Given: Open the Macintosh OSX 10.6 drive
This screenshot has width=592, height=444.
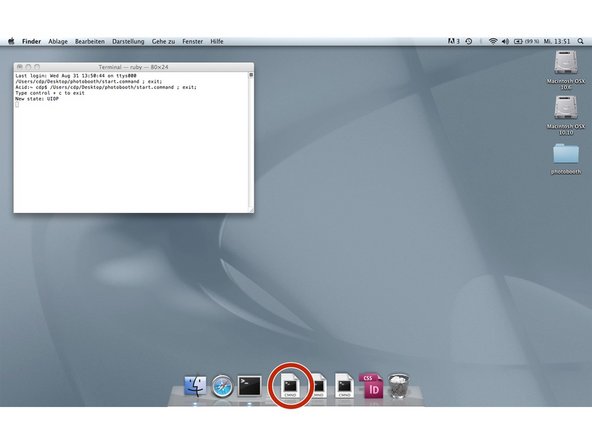Looking at the screenshot, I should tap(566, 63).
